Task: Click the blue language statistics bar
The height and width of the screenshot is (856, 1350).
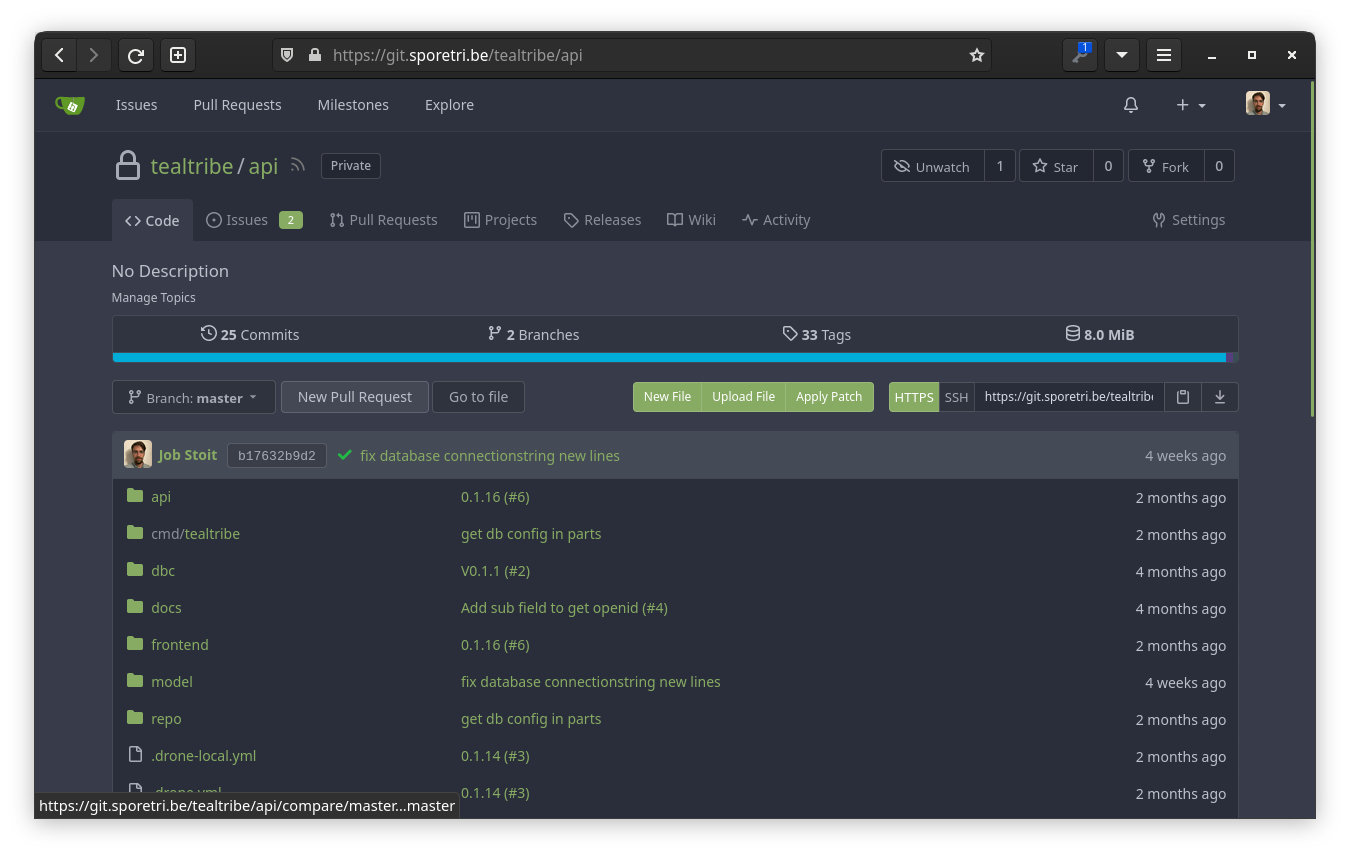Action: point(668,357)
